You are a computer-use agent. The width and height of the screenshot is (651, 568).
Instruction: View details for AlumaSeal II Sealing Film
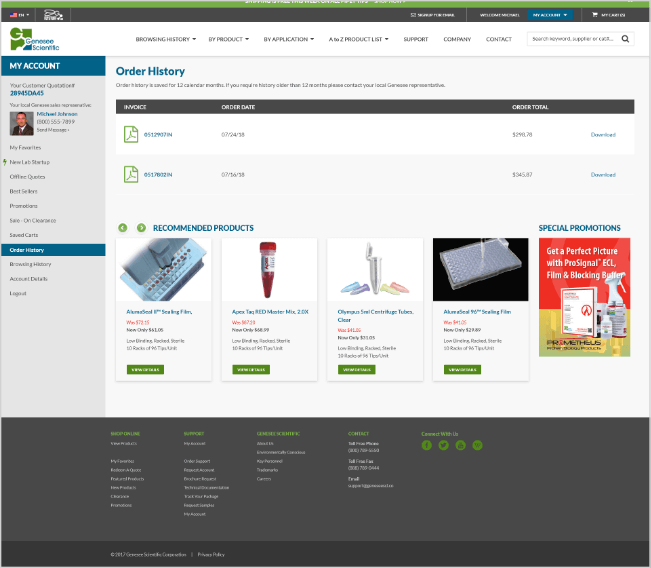click(x=145, y=370)
